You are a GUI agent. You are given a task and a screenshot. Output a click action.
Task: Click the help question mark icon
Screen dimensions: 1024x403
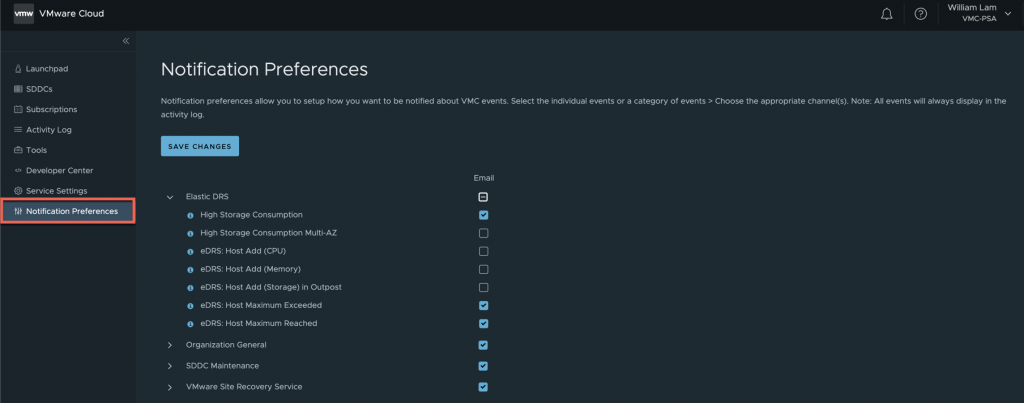(921, 14)
